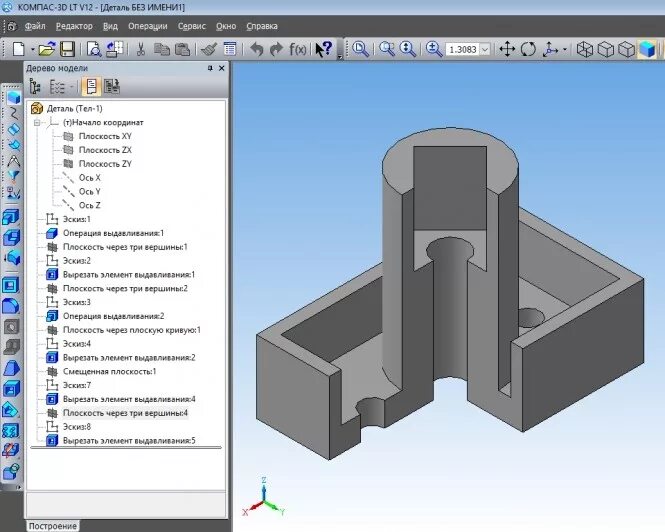
Task: Undo the last action arrow
Action: [257, 49]
